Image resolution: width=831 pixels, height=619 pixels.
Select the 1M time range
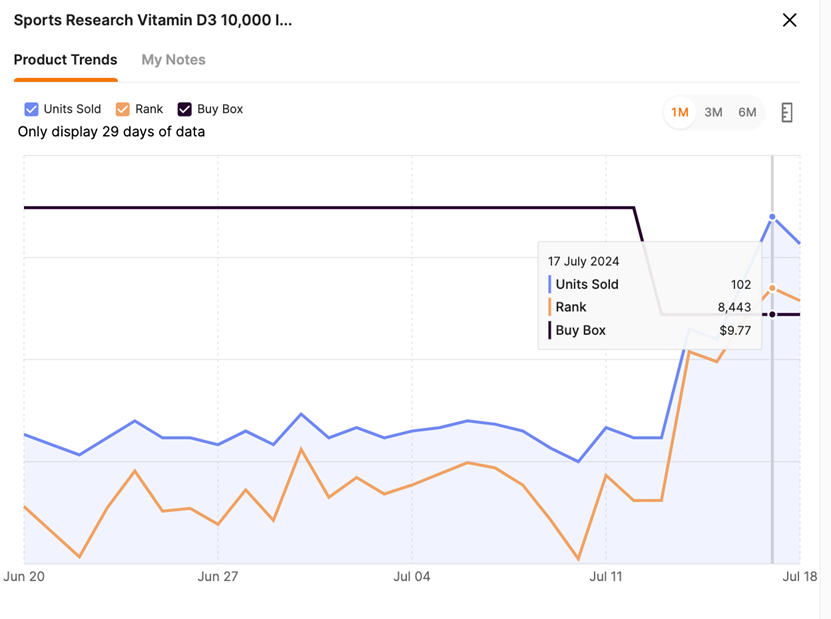tap(680, 112)
